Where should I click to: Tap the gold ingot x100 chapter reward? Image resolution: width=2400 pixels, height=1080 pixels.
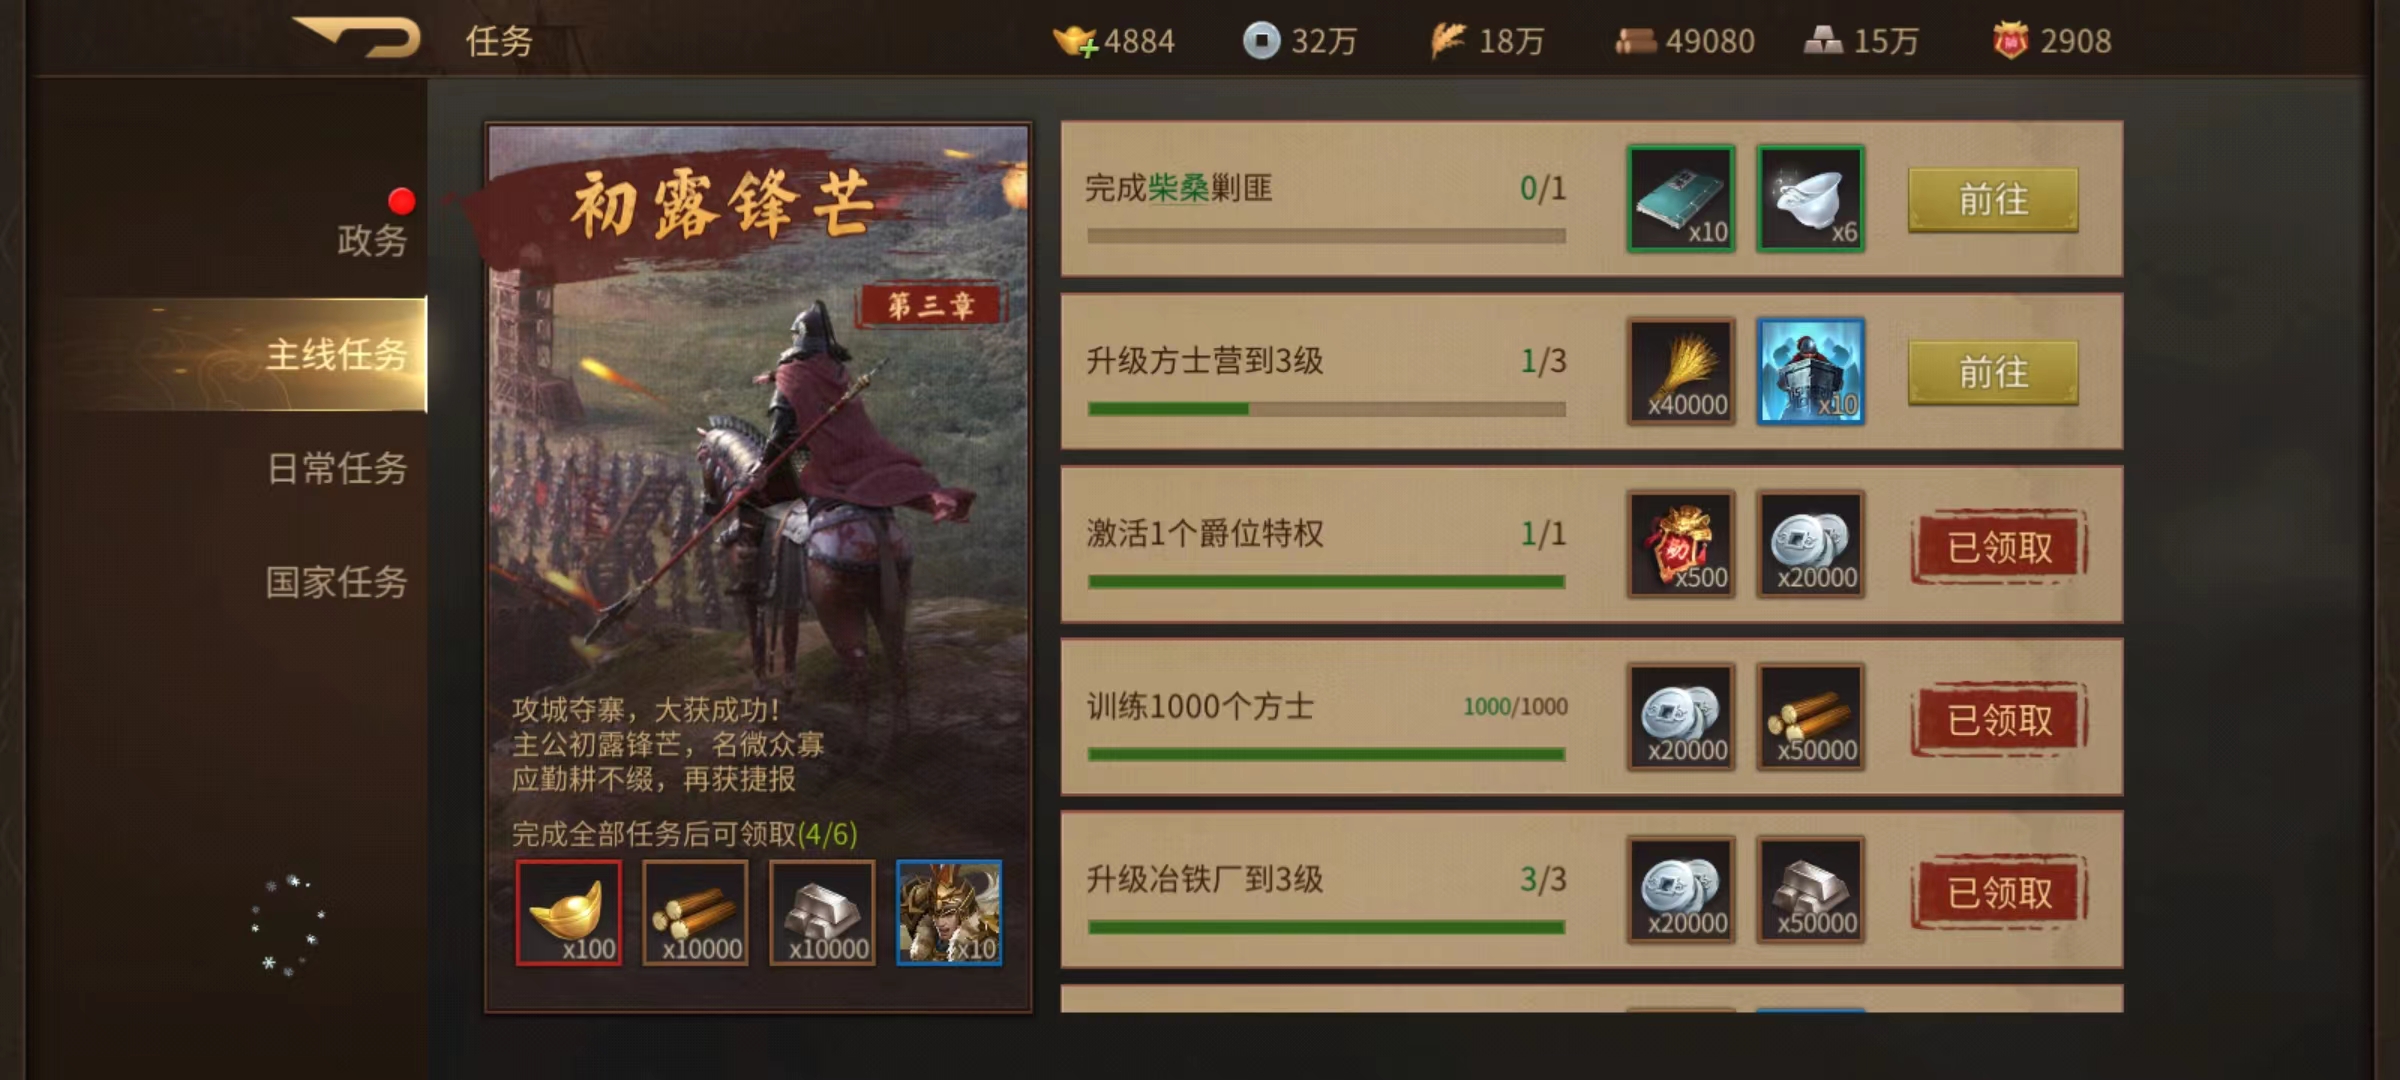point(568,912)
